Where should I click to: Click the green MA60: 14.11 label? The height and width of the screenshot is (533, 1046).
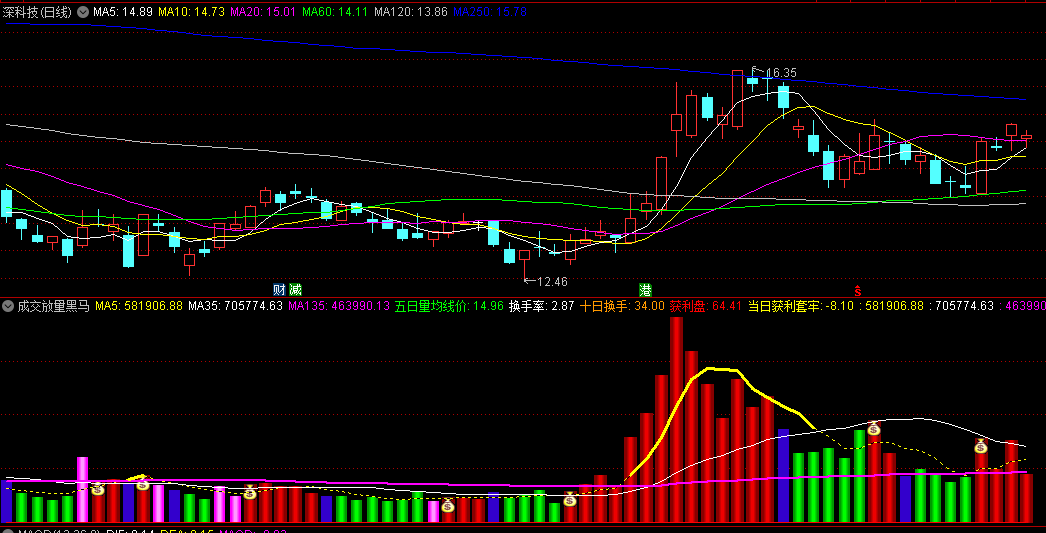[x=335, y=12]
